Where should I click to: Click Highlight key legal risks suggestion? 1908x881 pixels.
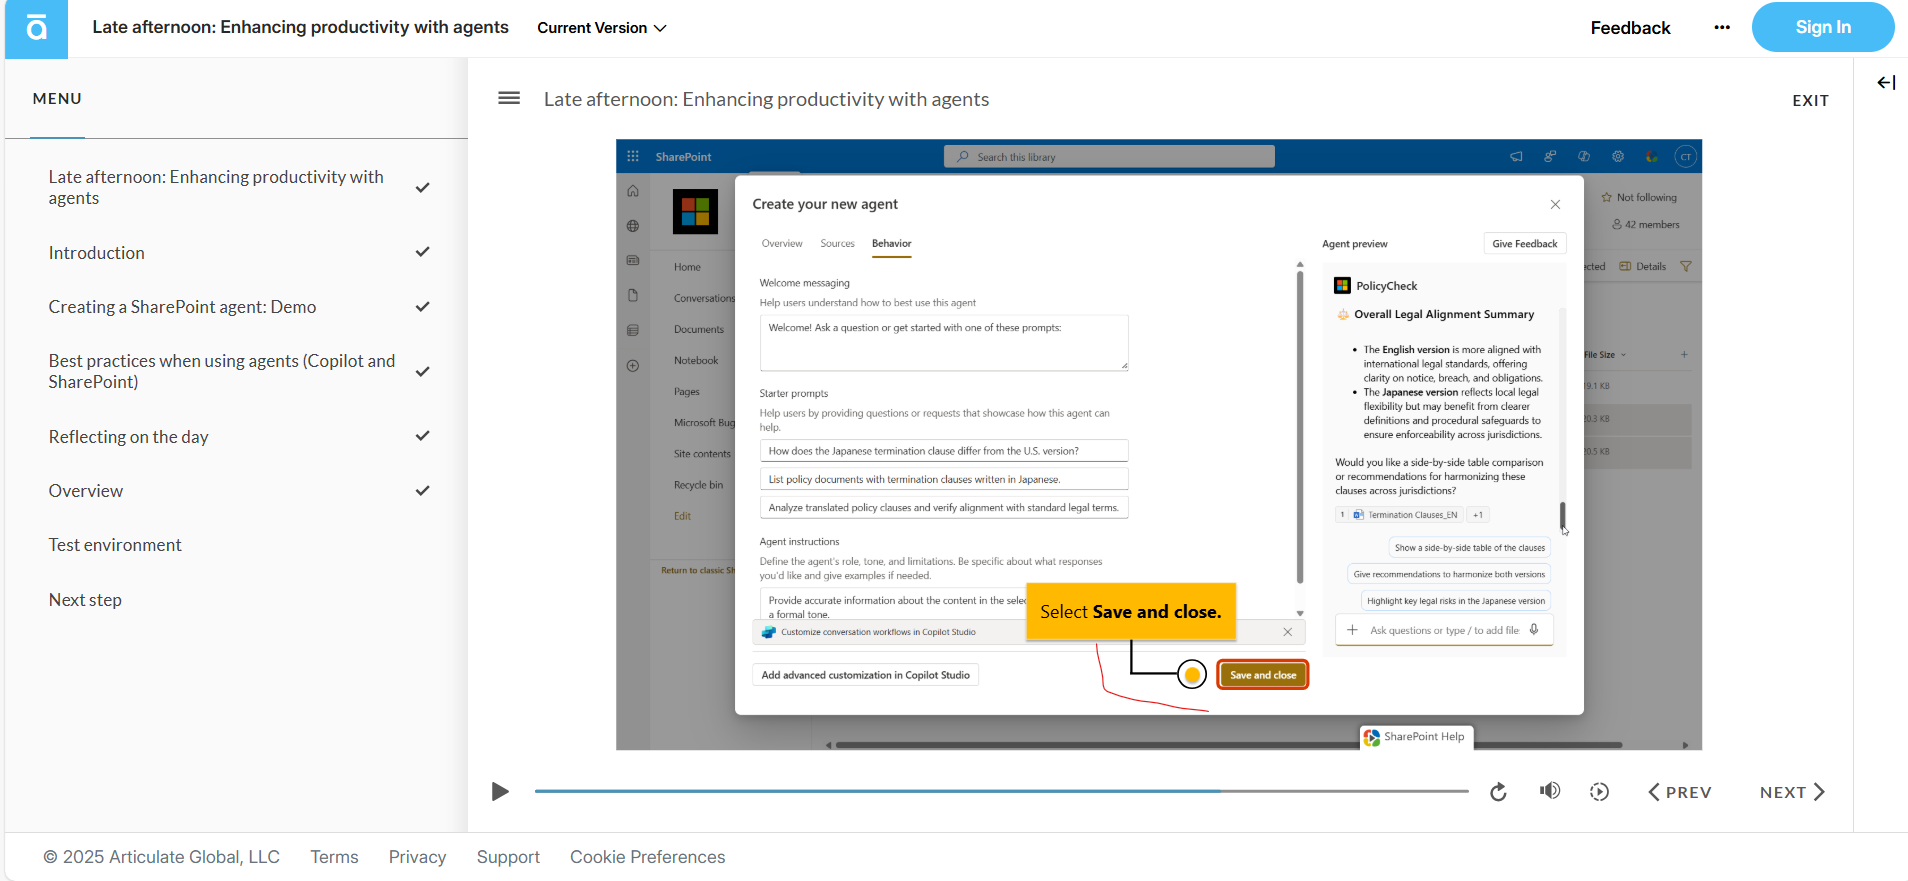click(1455, 601)
